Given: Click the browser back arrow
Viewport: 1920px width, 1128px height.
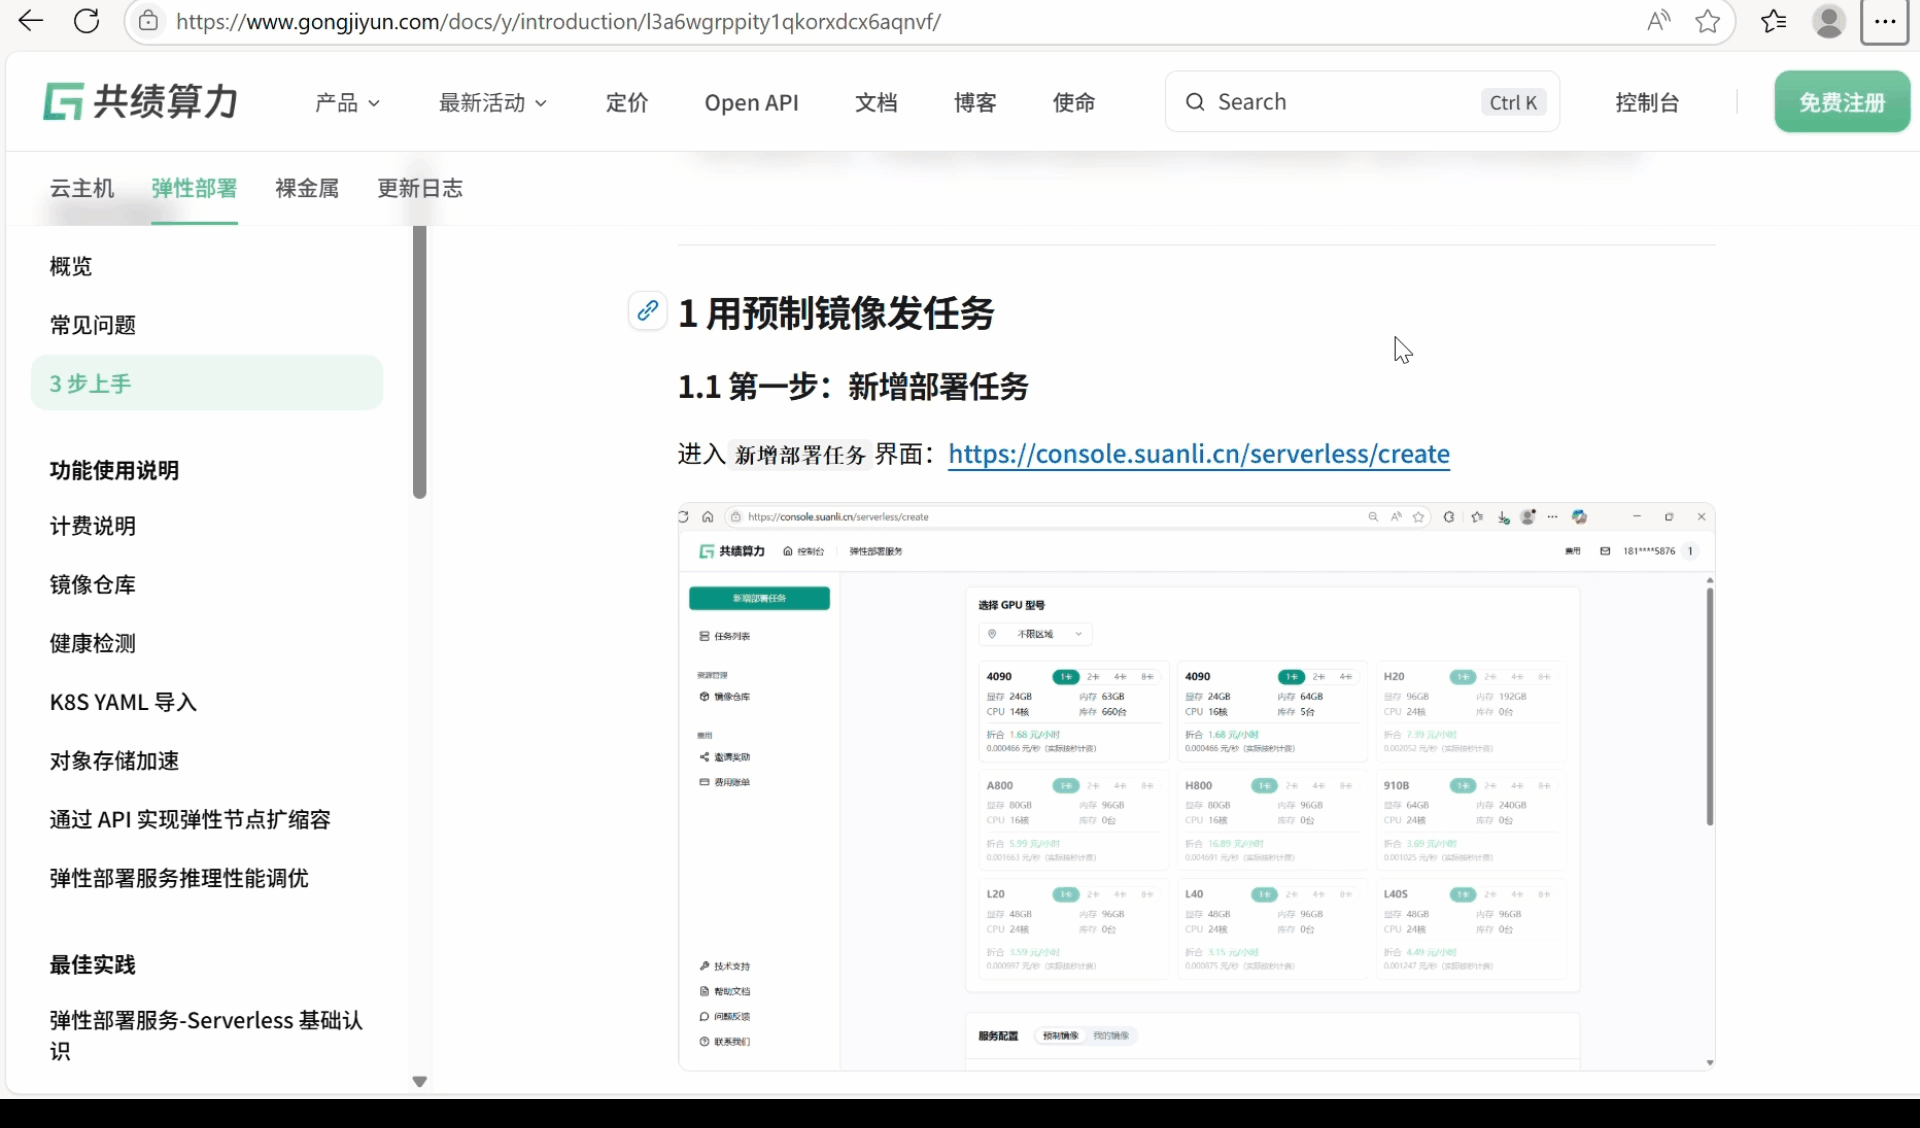Looking at the screenshot, I should tap(31, 21).
